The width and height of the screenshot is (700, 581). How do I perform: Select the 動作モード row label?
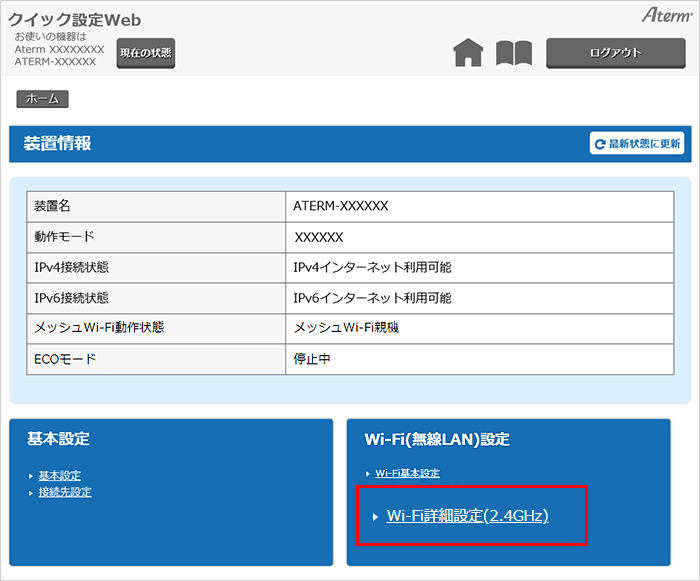[x=64, y=237]
